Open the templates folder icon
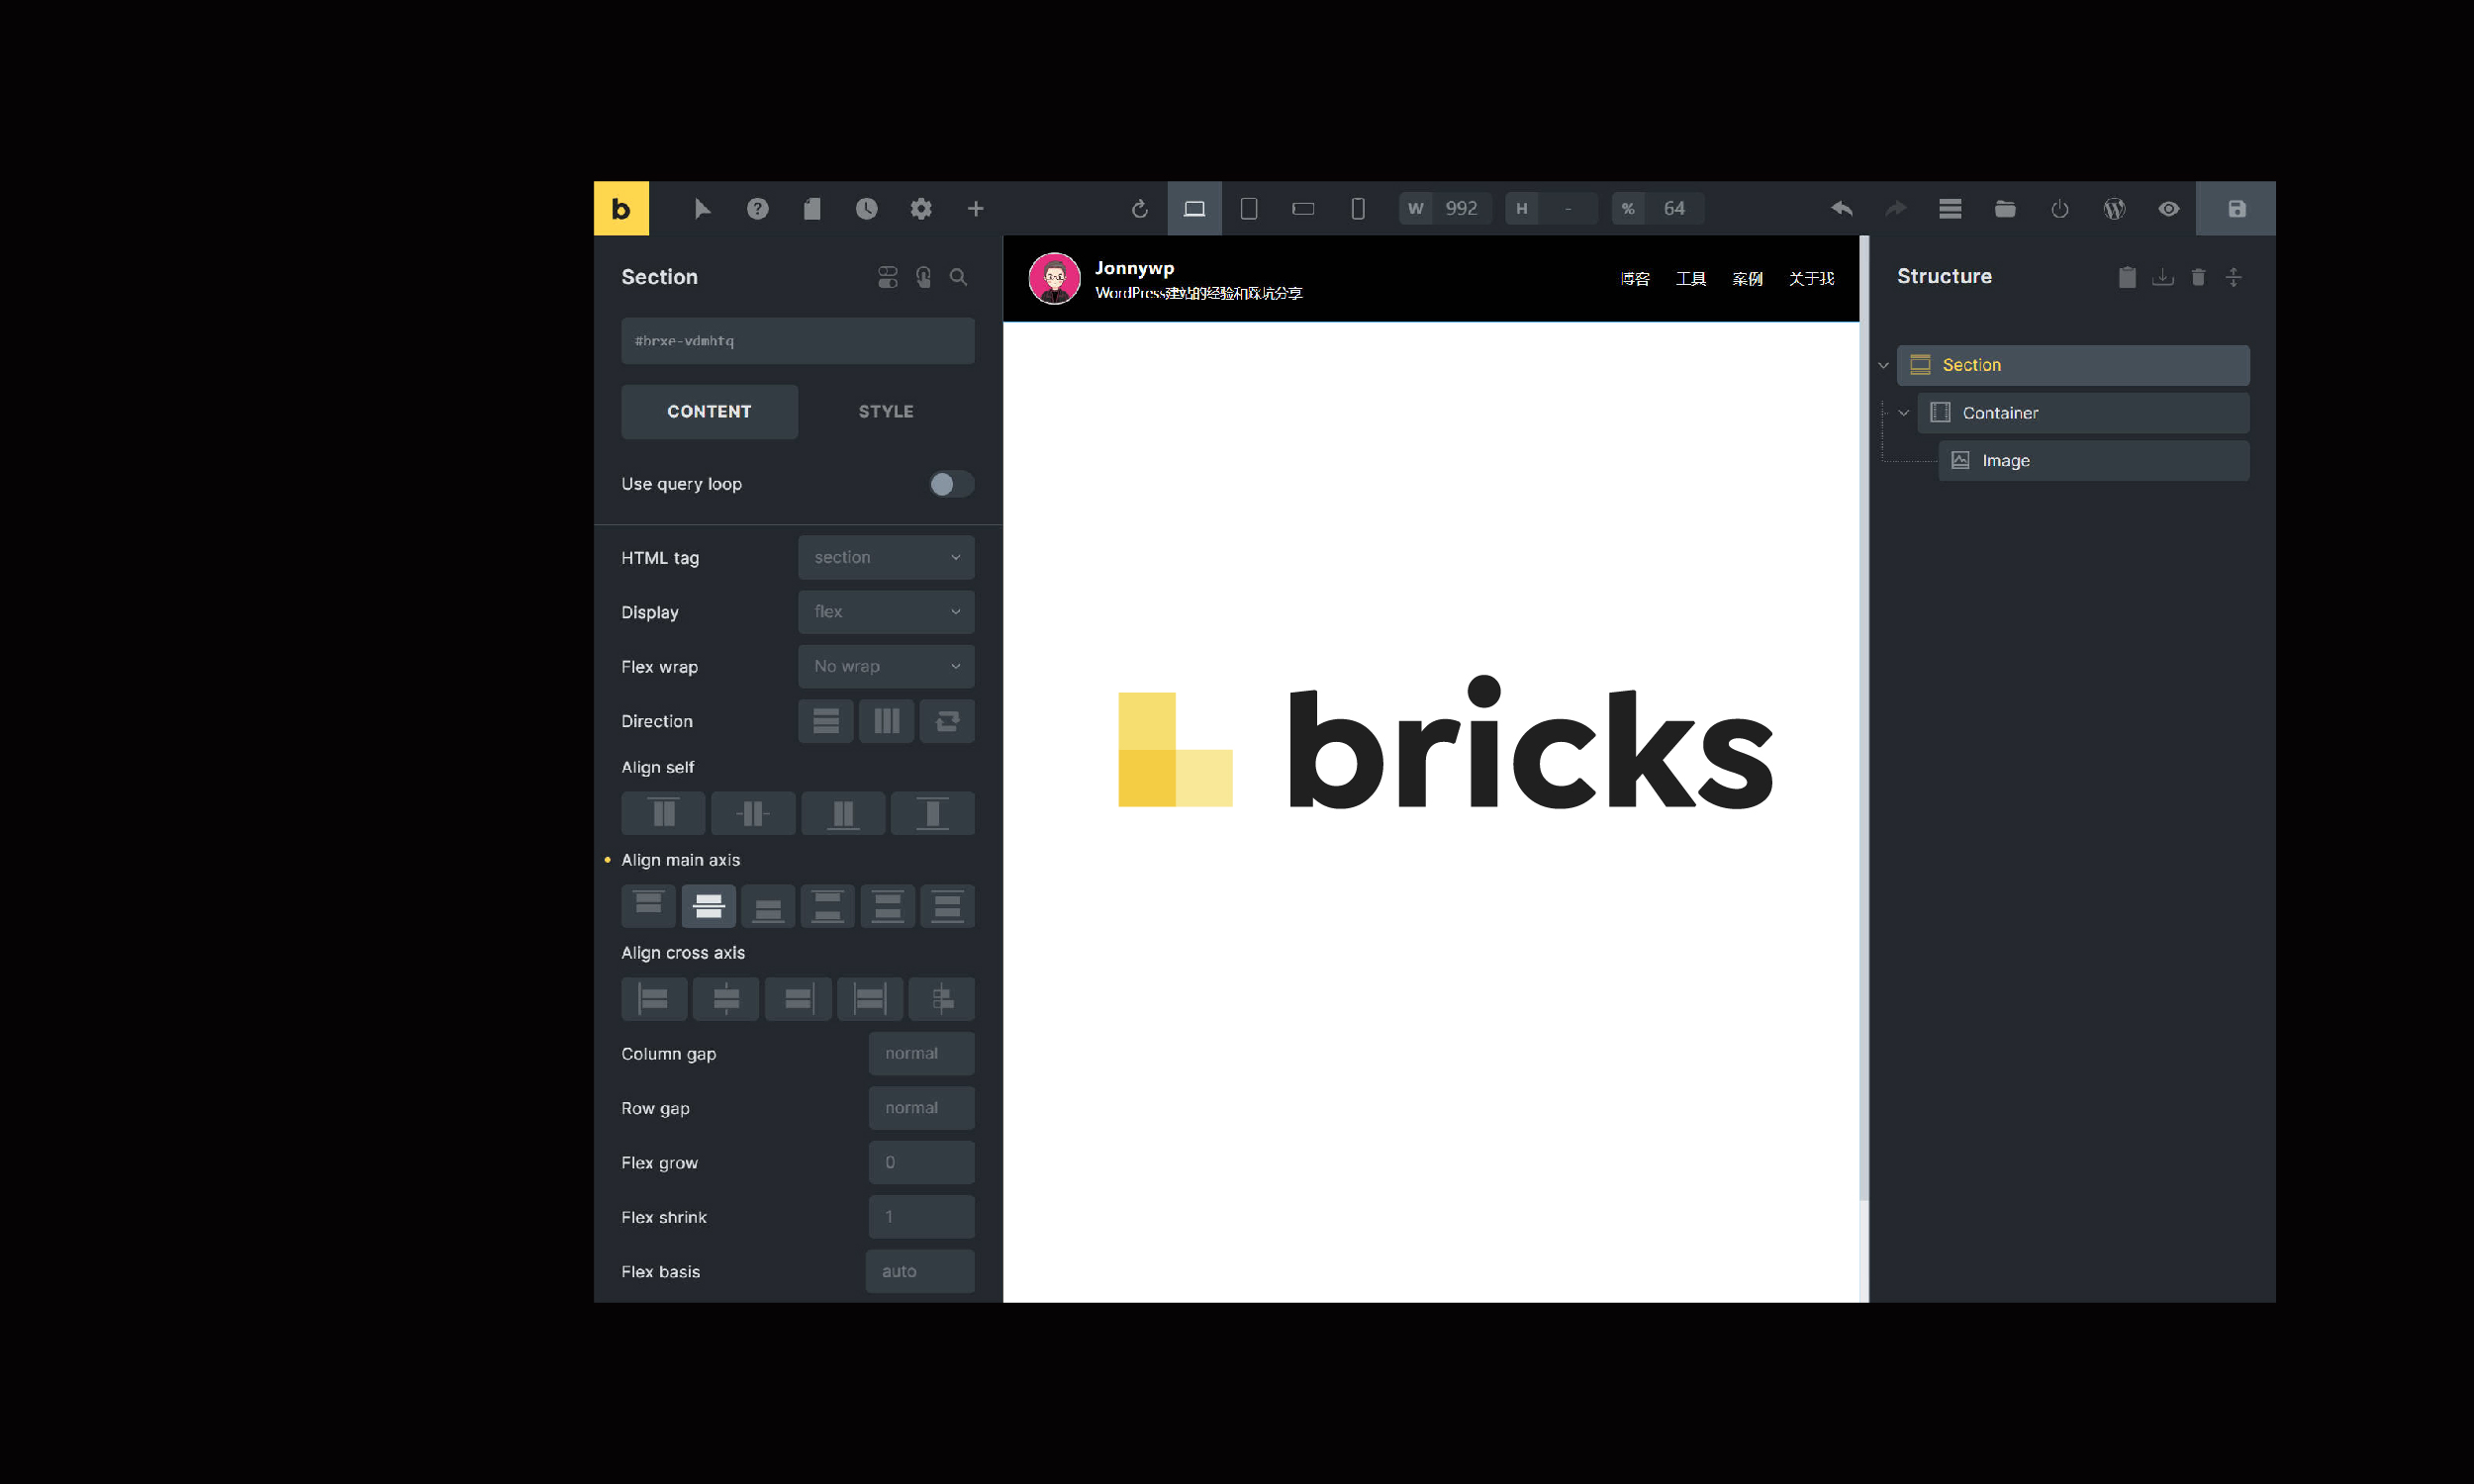The image size is (2474, 1484). pos(2005,208)
